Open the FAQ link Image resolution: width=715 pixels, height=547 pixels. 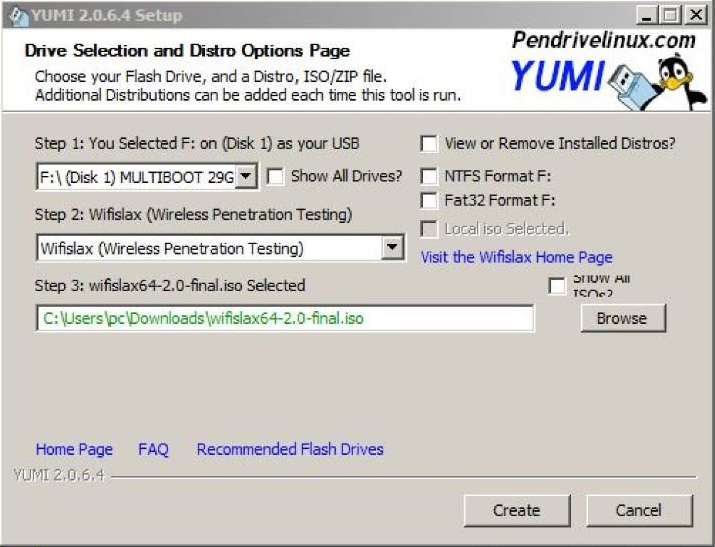pyautogui.click(x=153, y=449)
